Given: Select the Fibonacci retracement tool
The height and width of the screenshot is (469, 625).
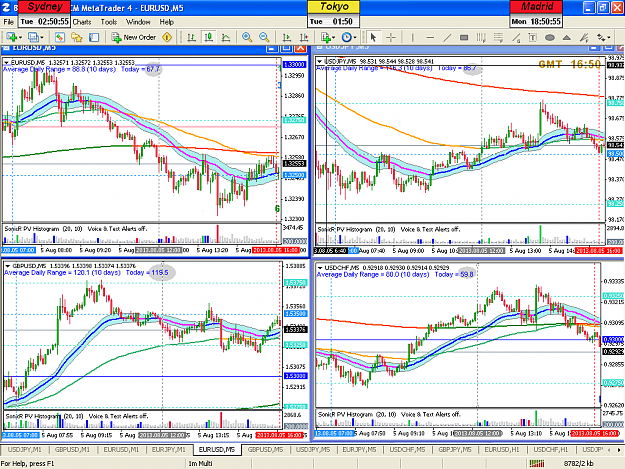Looking at the screenshot, I should point(498,37).
